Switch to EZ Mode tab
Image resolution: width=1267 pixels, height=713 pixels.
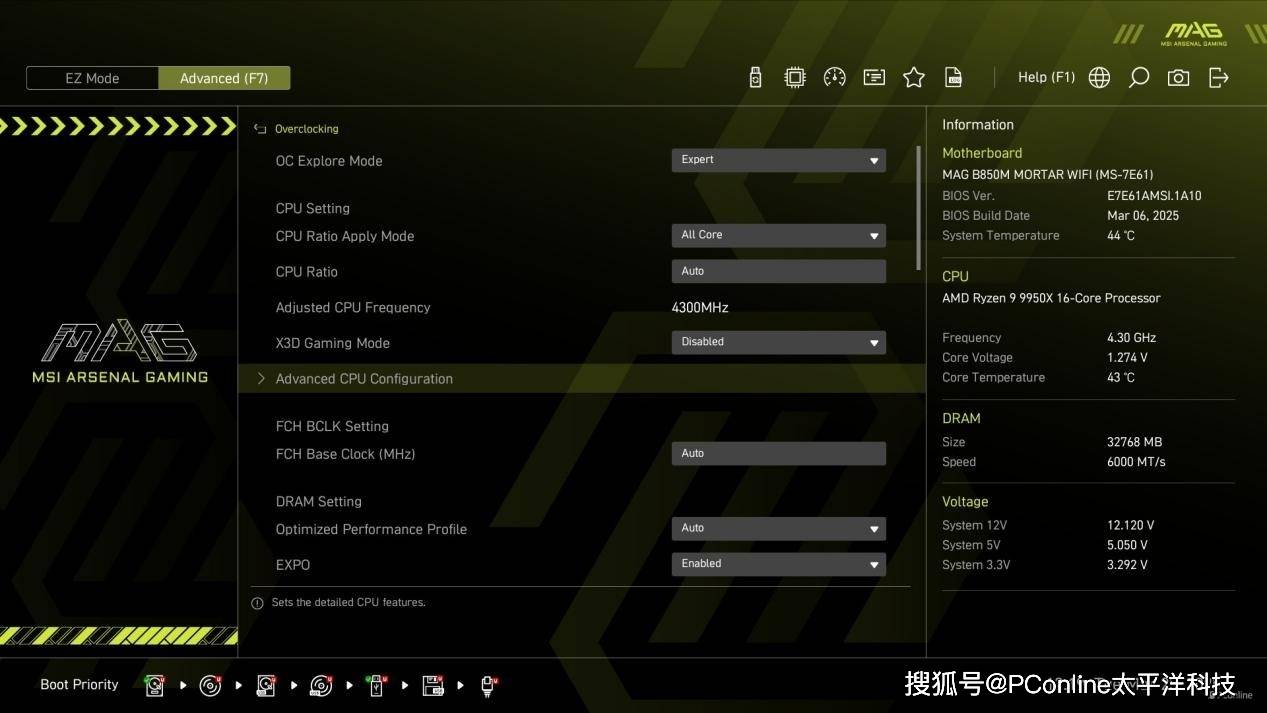coord(92,78)
